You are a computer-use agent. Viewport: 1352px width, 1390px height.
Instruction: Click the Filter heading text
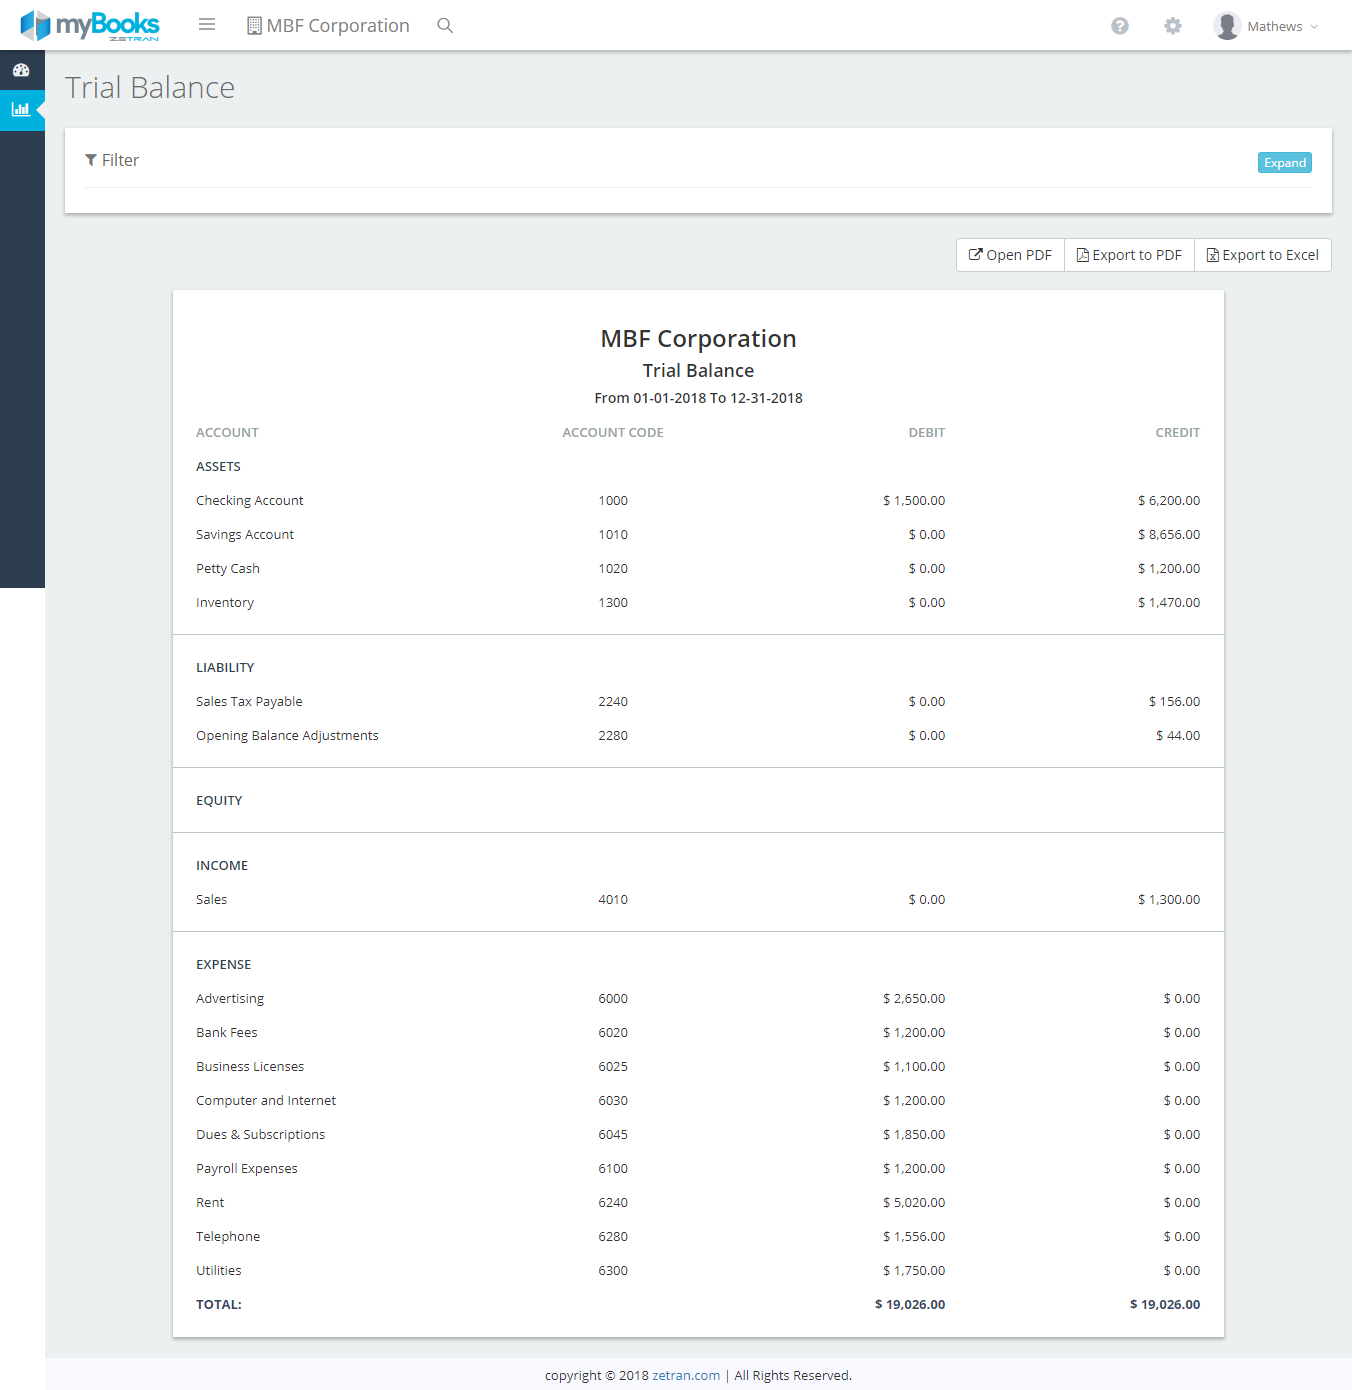[120, 160]
